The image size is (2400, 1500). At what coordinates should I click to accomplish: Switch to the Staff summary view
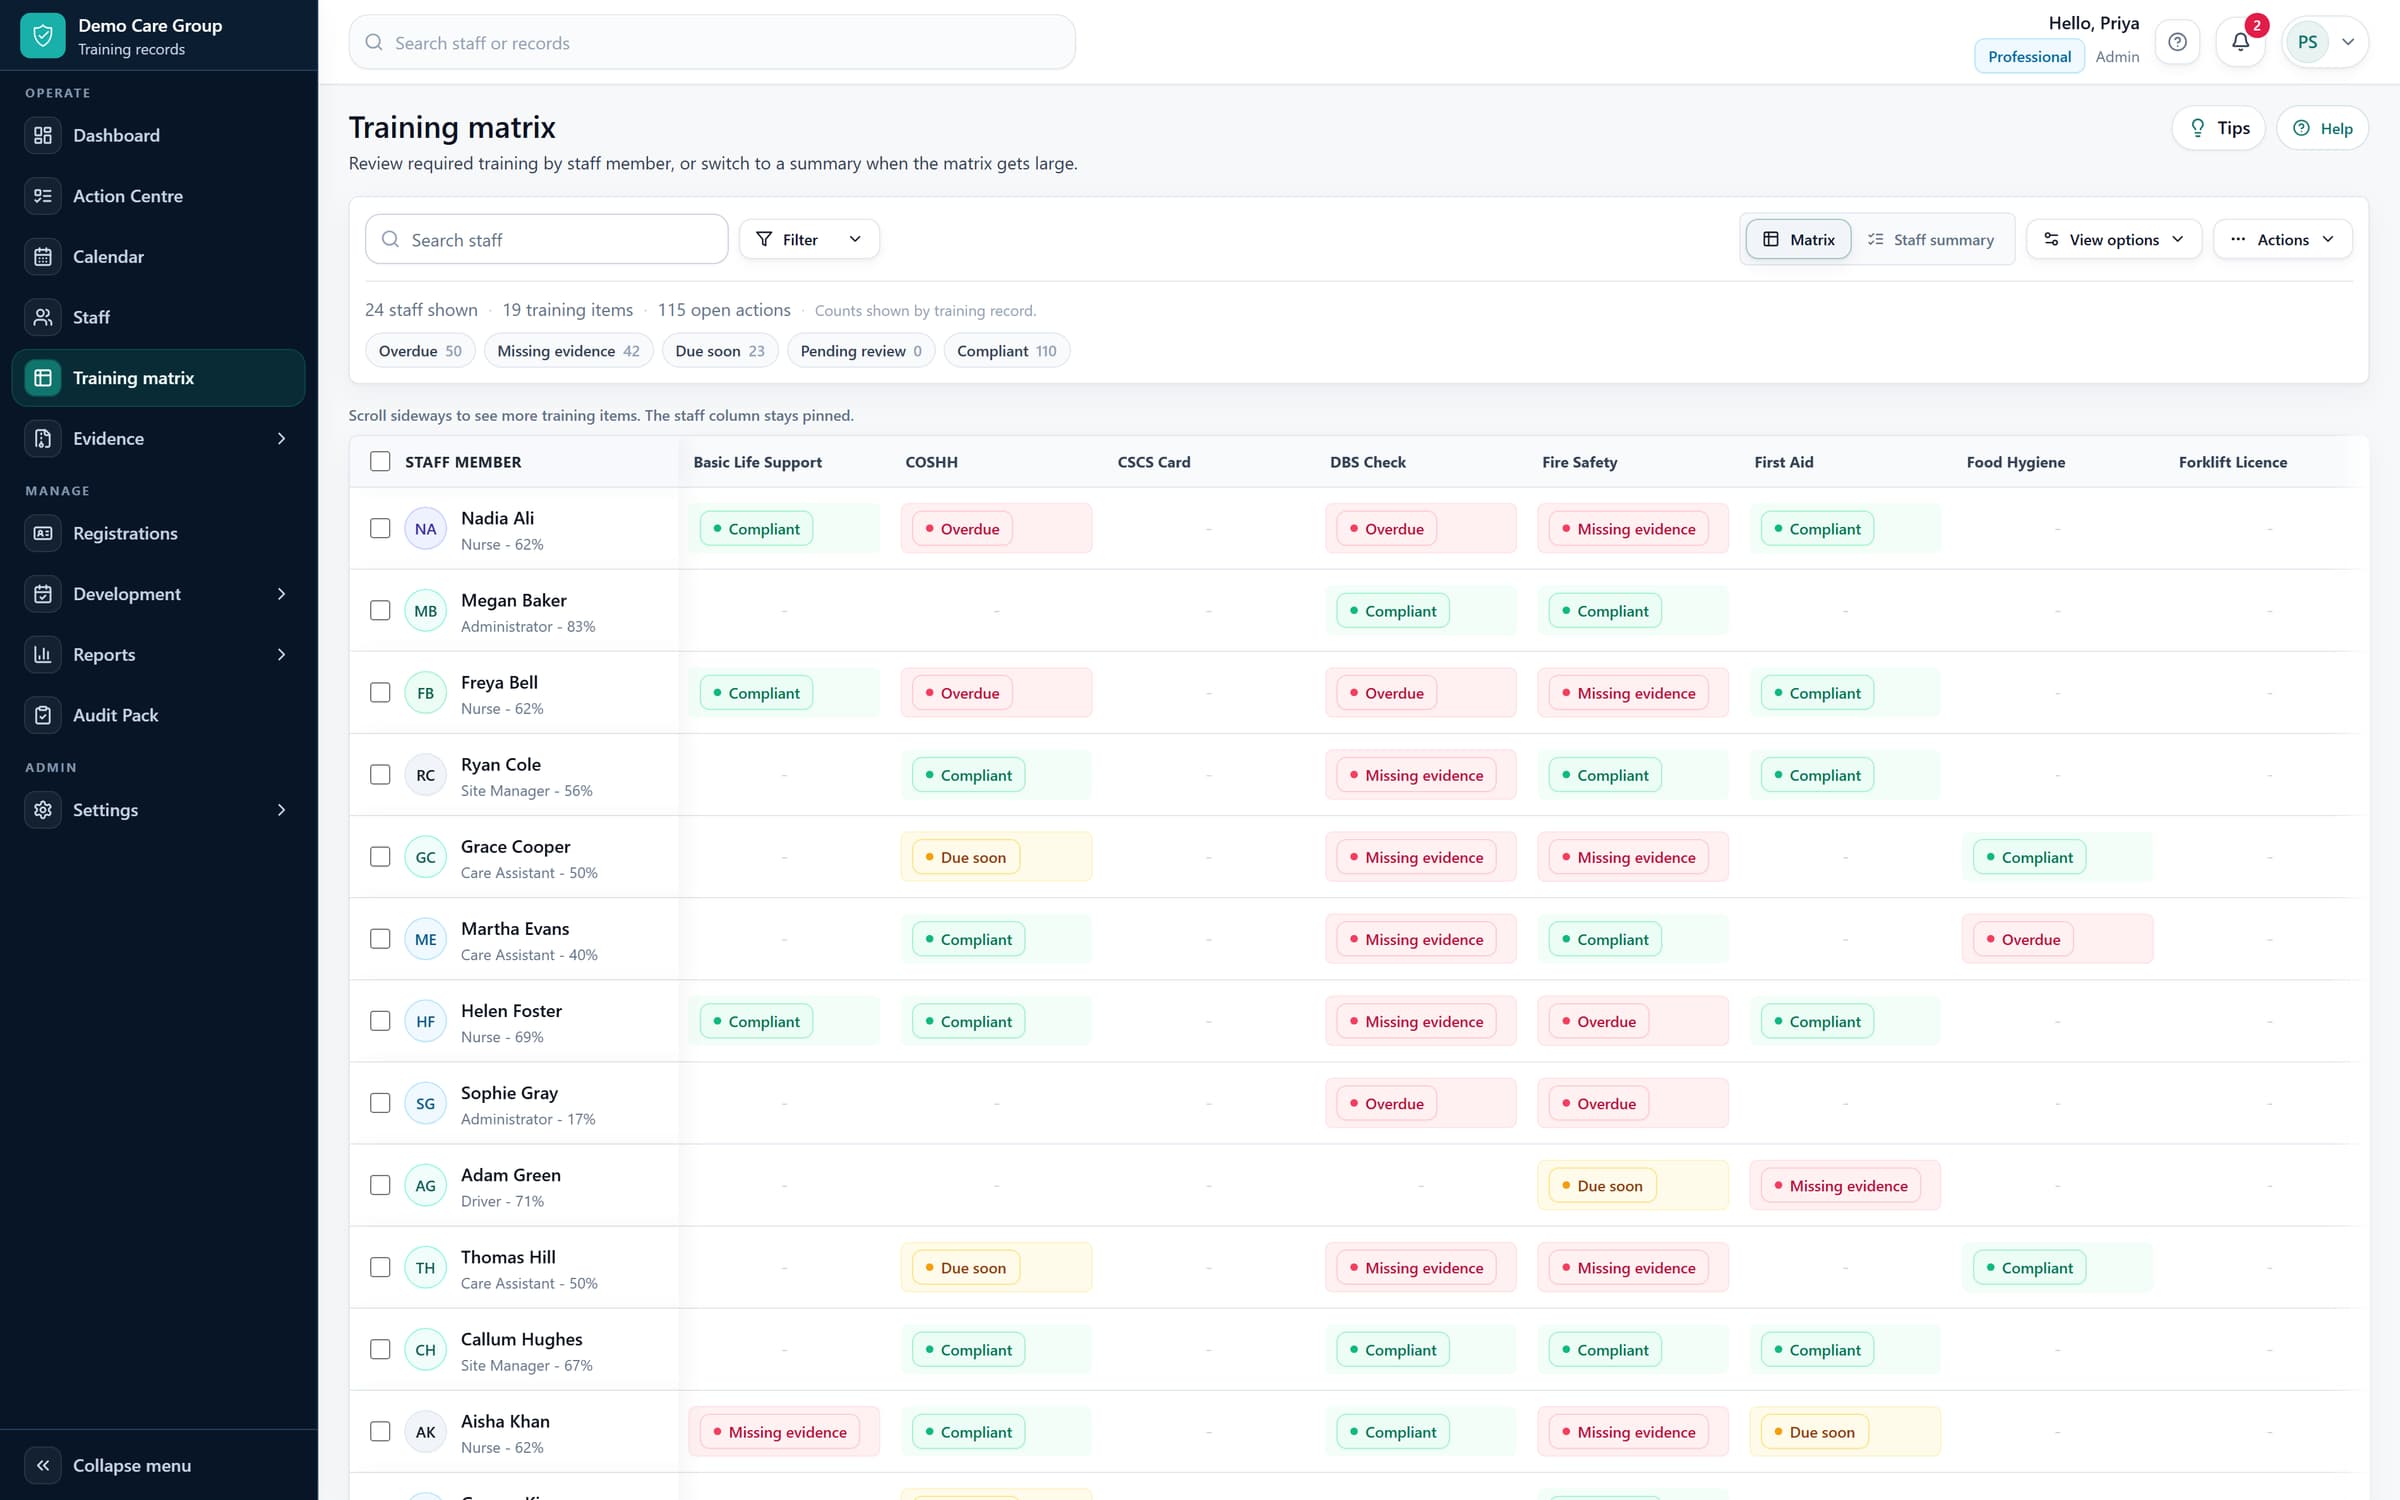[1931, 239]
